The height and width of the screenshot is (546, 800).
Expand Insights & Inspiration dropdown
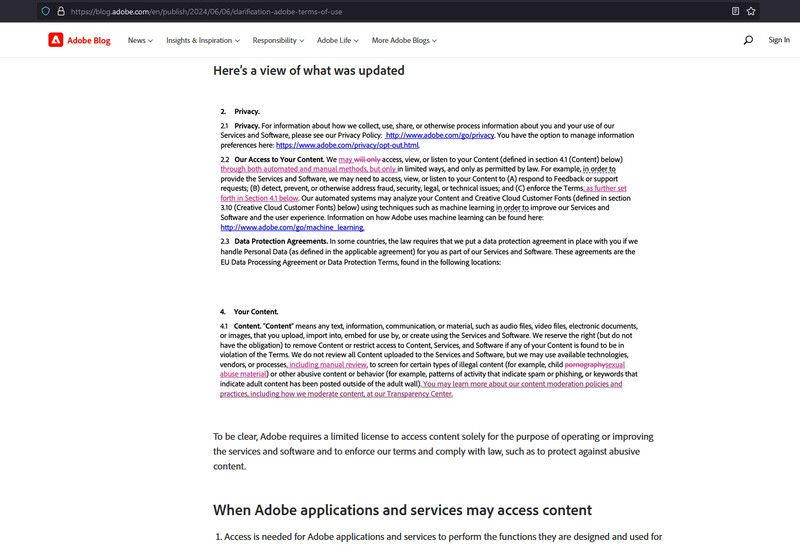pos(203,40)
